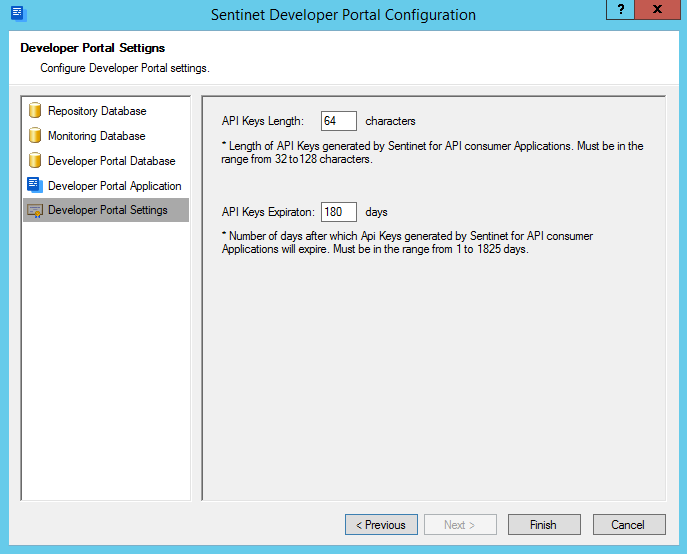Click the 'Developer Portal Settings' page heading
Image resolution: width=687 pixels, height=554 pixels.
coord(92,48)
